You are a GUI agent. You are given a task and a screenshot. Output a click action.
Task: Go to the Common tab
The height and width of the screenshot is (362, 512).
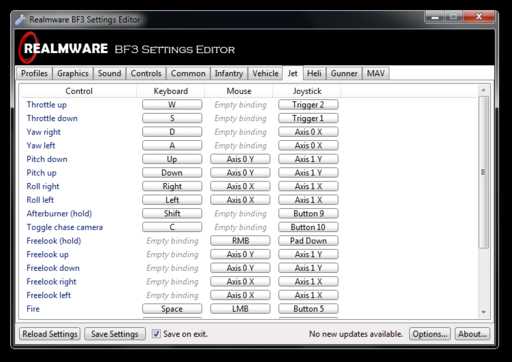coord(188,73)
